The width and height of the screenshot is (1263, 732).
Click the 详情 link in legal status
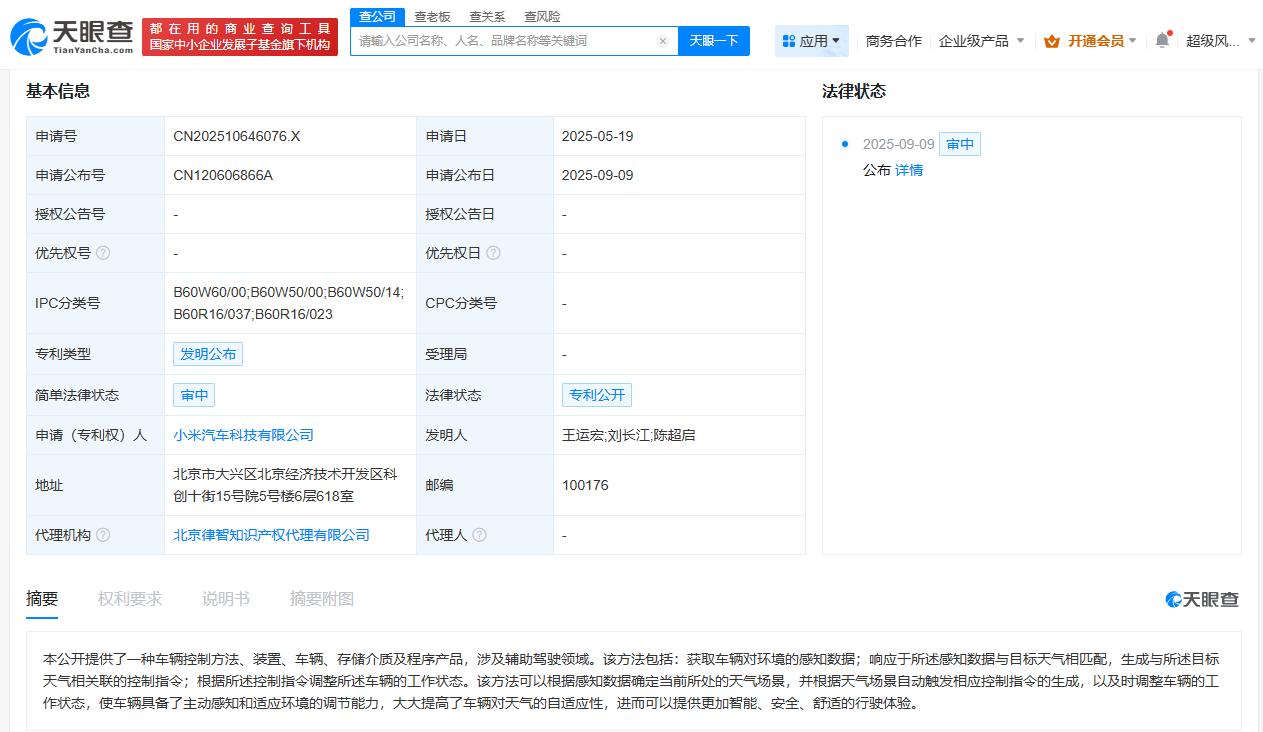(909, 170)
